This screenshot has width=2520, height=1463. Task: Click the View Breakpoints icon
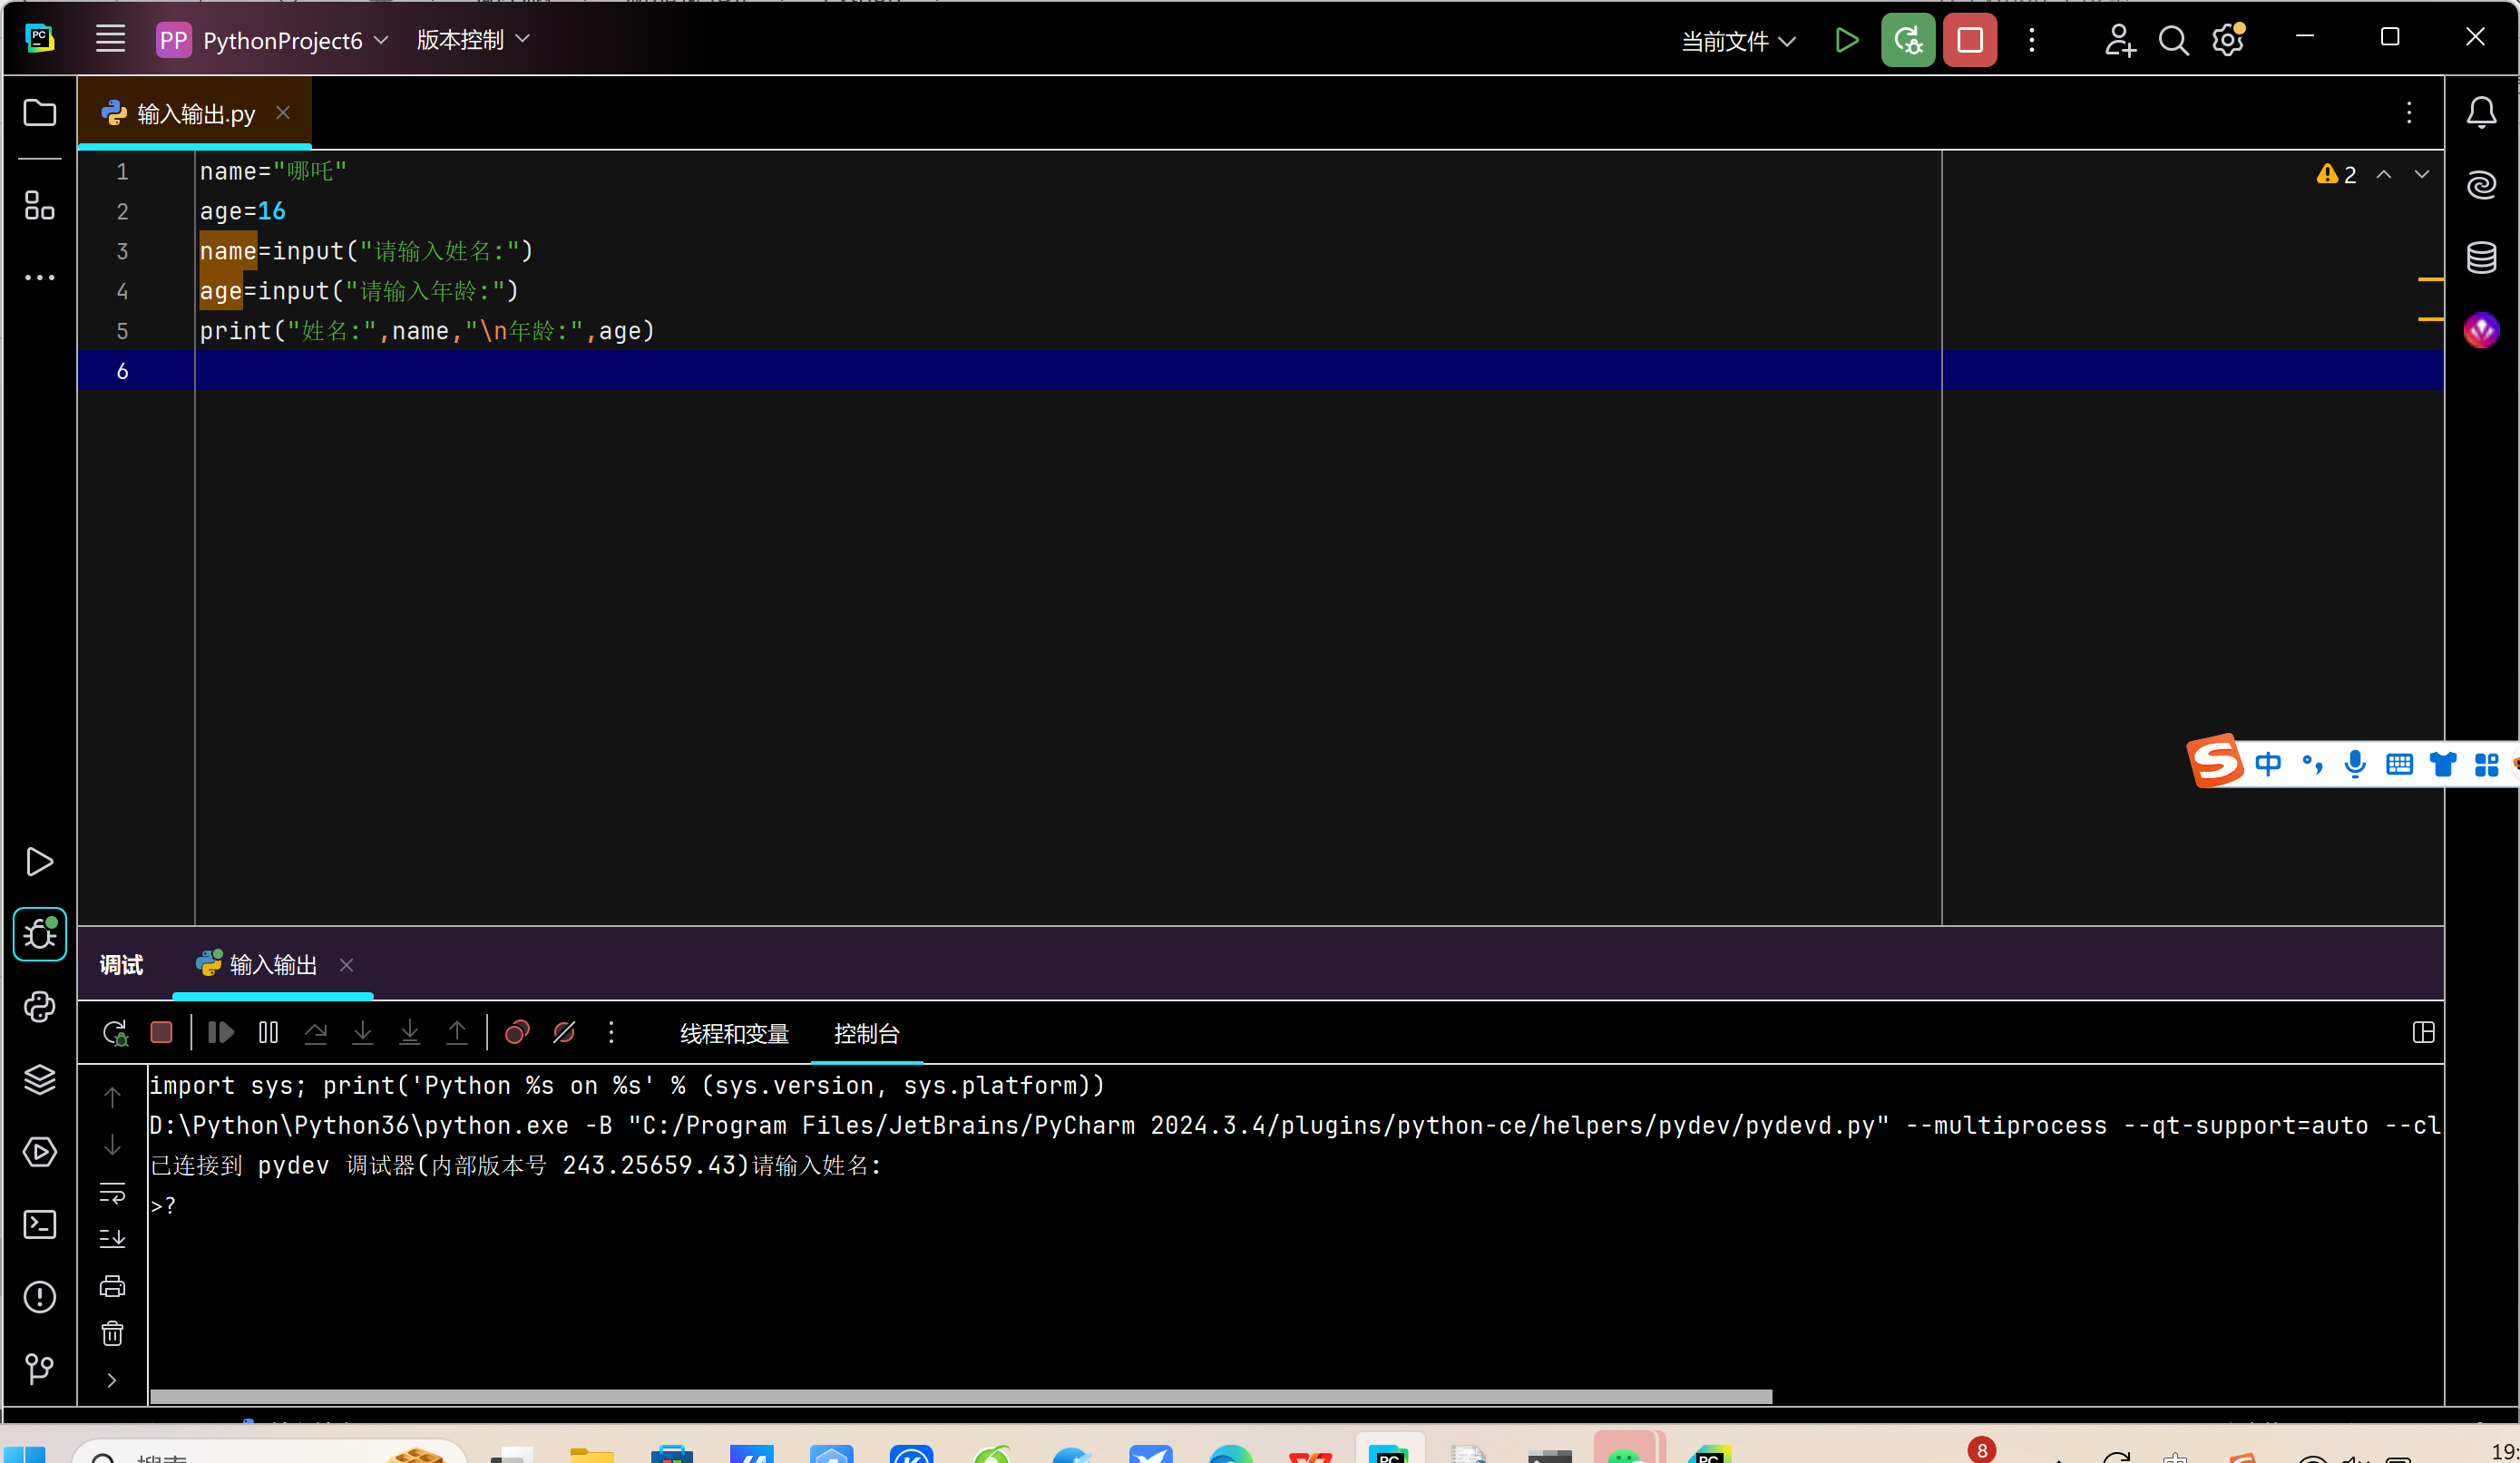click(x=516, y=1032)
